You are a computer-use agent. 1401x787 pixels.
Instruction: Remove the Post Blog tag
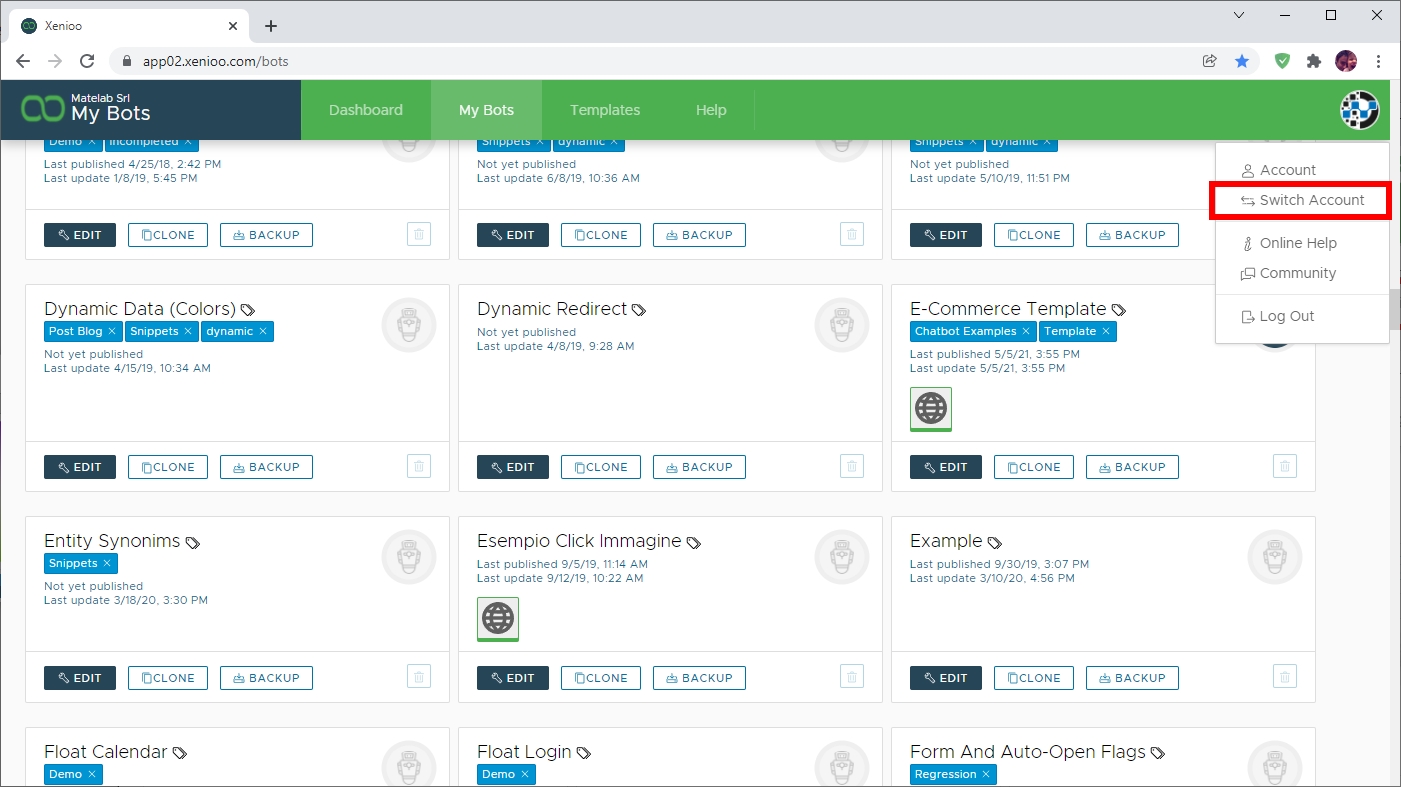coord(112,331)
